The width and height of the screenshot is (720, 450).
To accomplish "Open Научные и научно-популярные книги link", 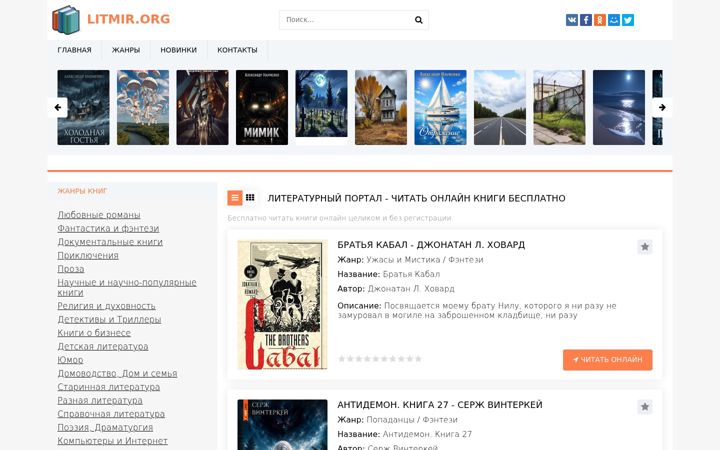I will coord(127,287).
